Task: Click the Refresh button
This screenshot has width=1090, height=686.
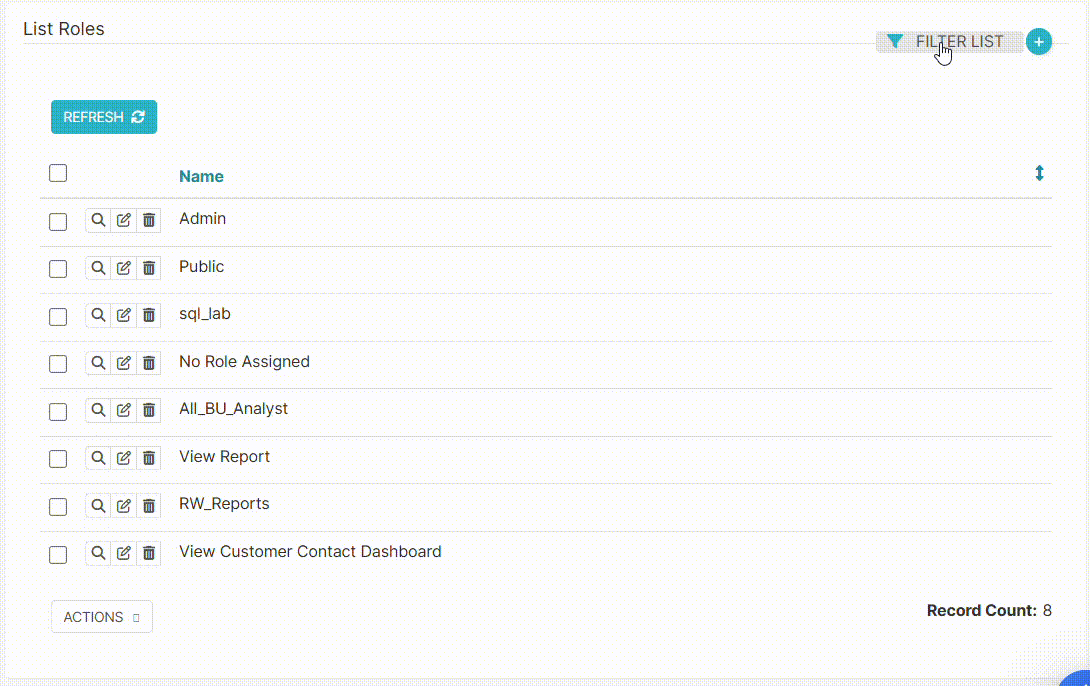Action: (x=104, y=117)
